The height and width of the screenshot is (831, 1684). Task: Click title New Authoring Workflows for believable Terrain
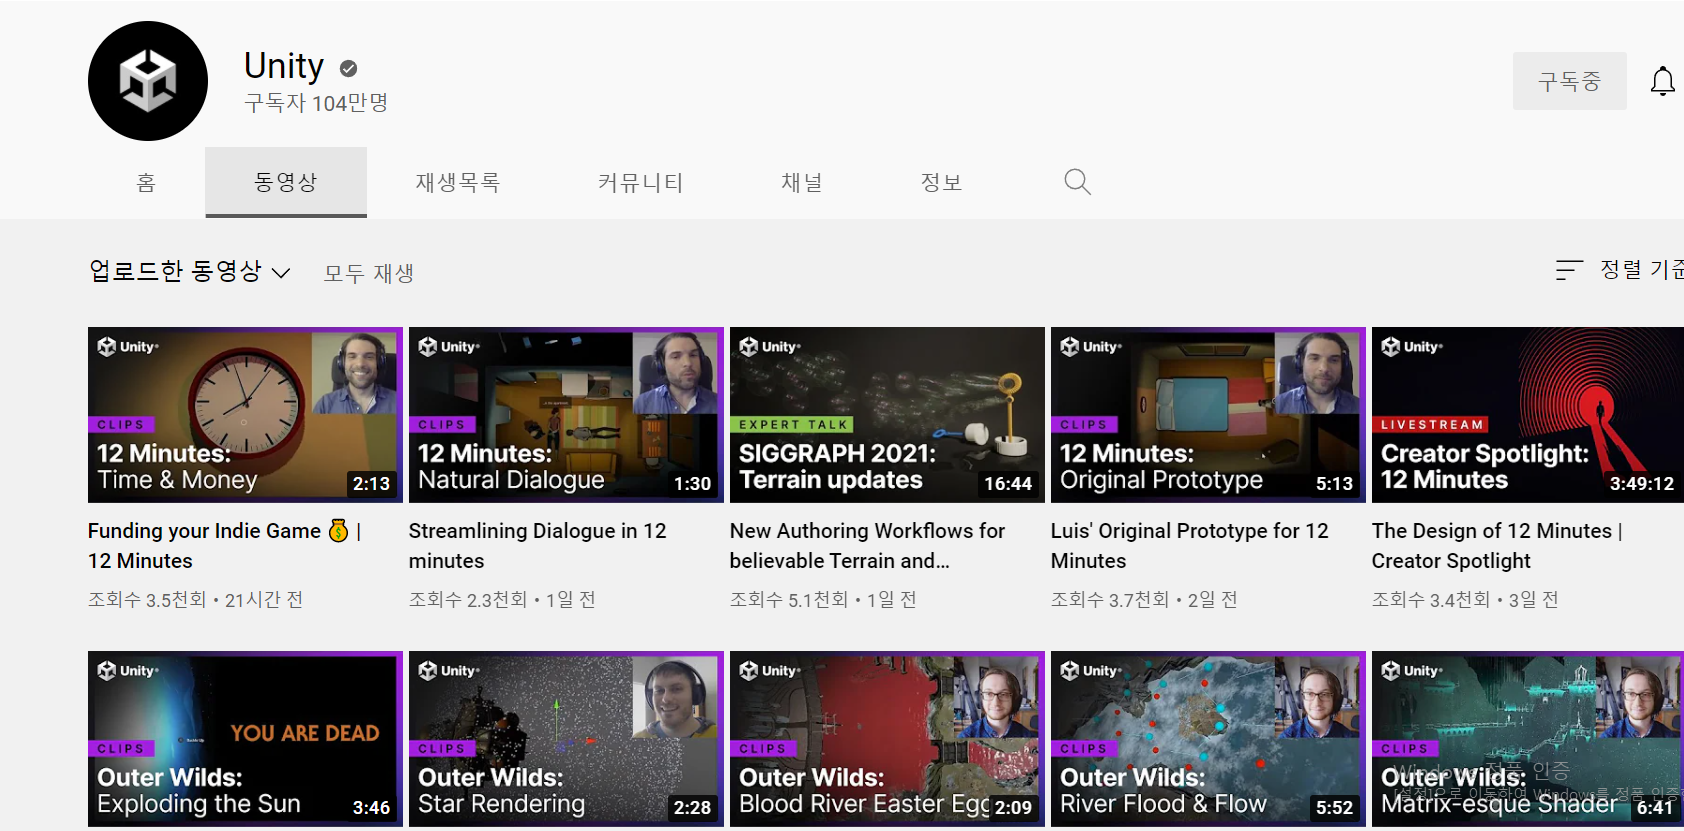[x=867, y=546]
